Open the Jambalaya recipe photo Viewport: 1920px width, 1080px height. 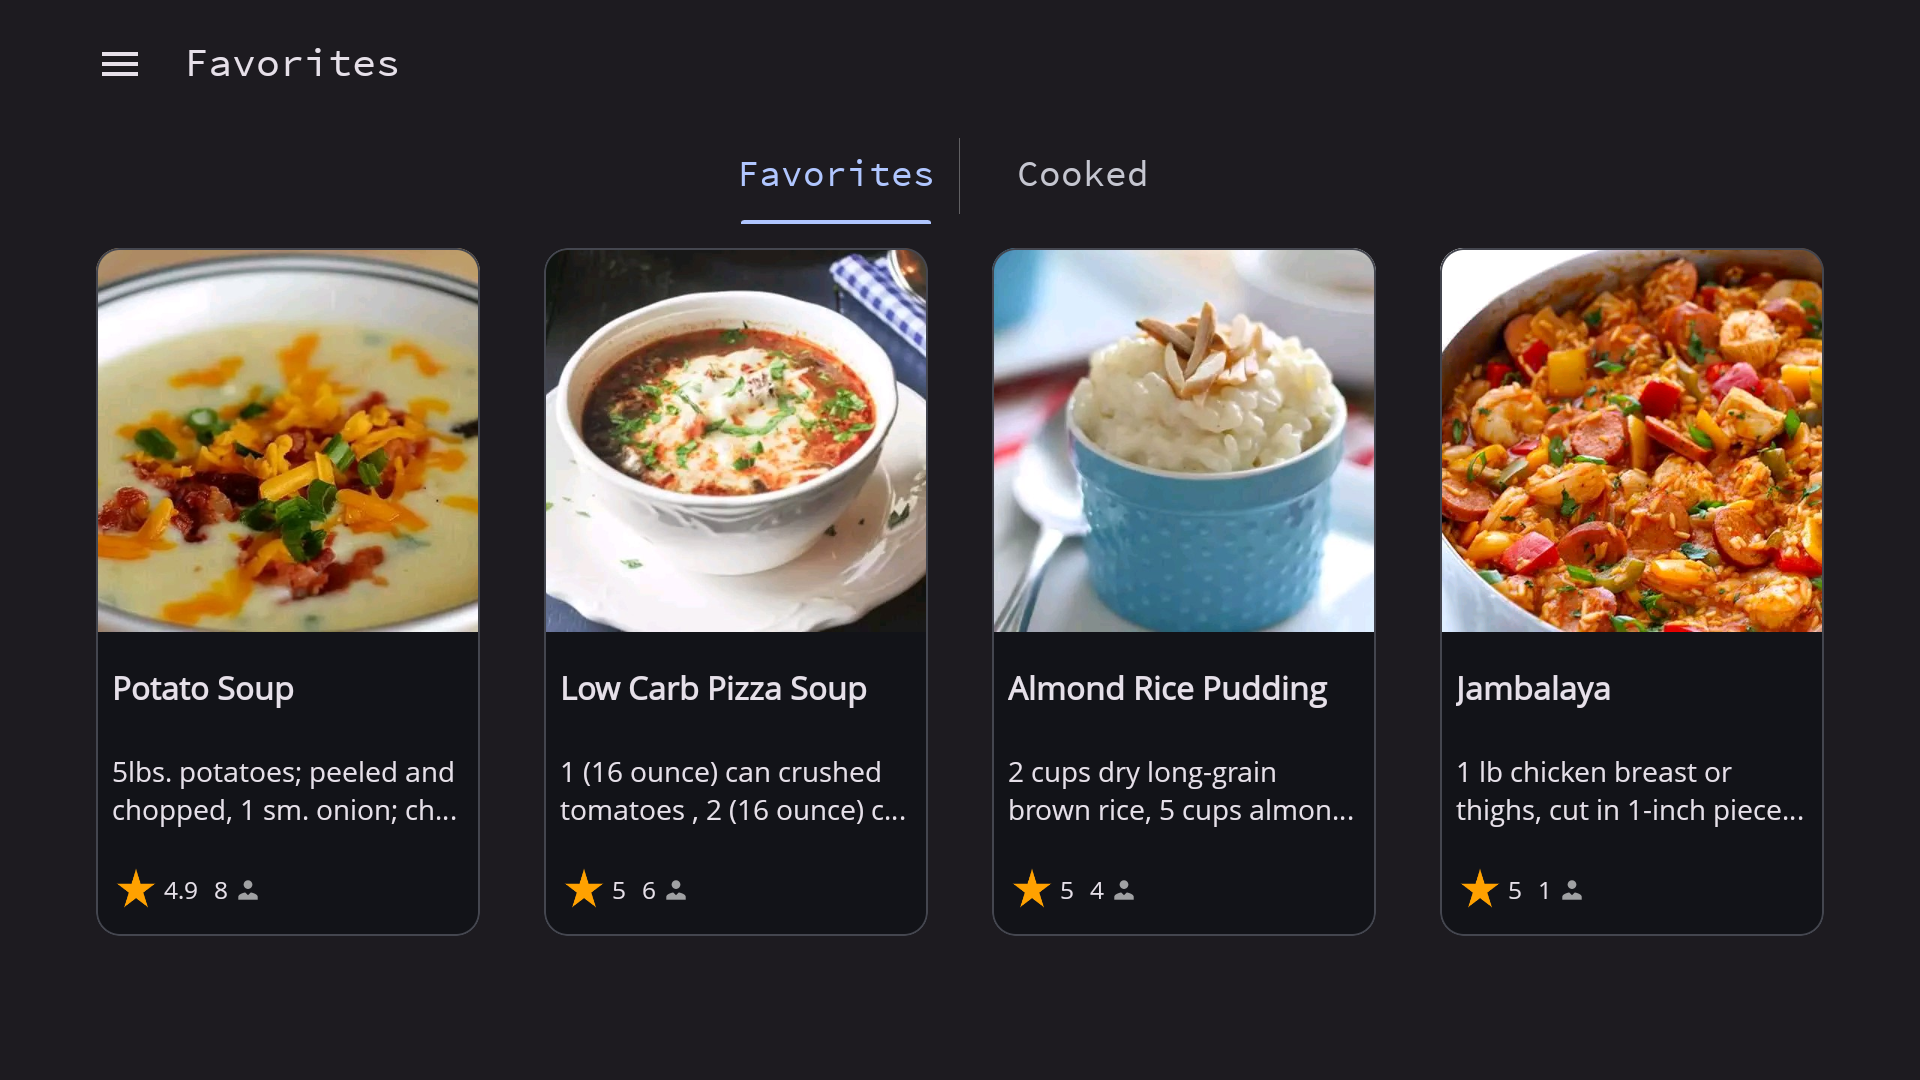pos(1632,441)
